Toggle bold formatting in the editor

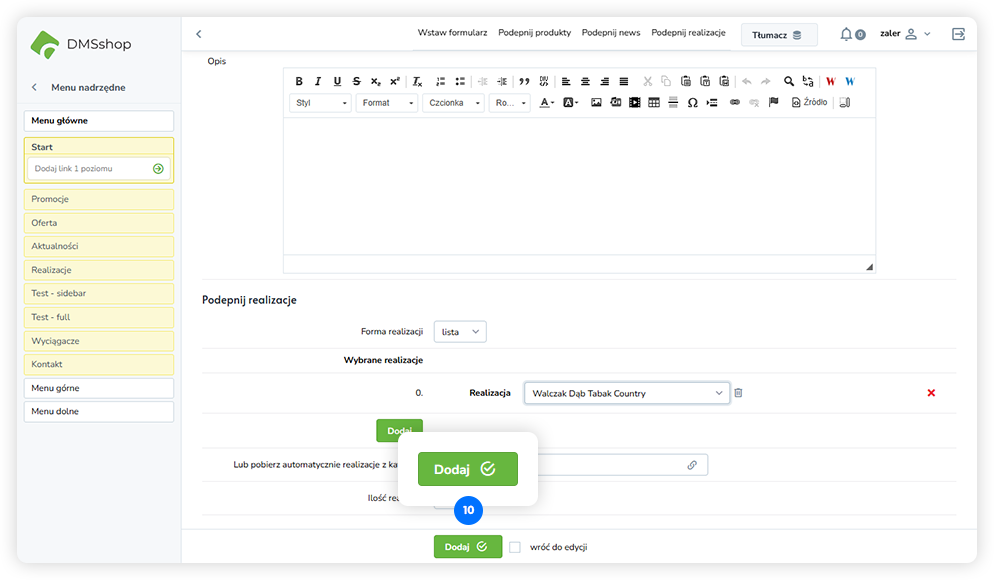[x=299, y=82]
